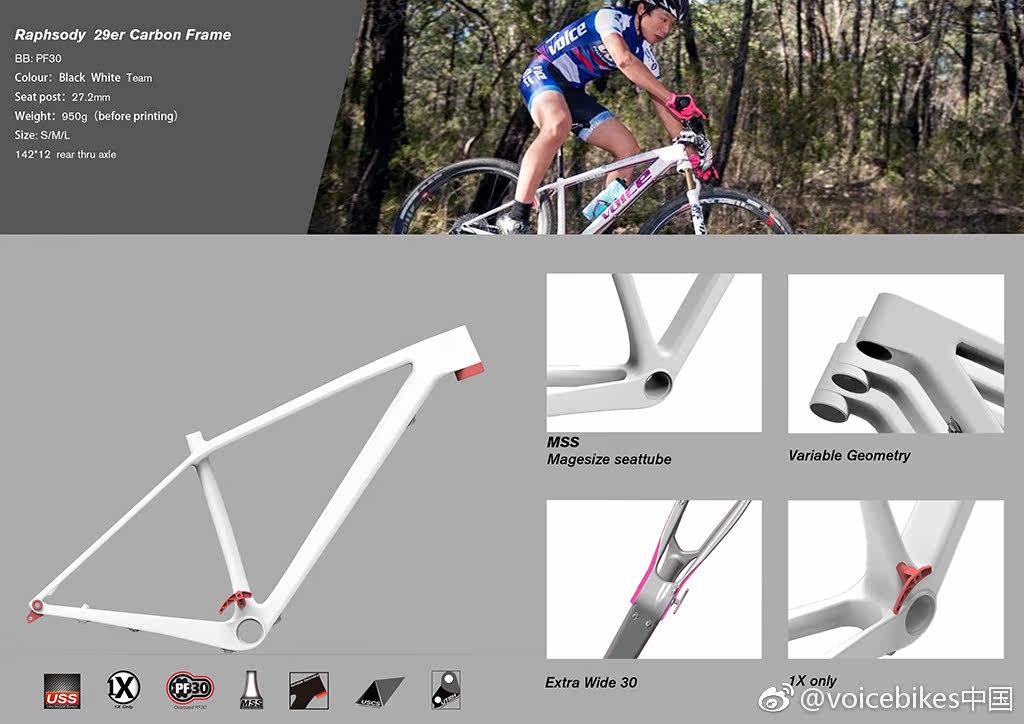Click the VTRH dropout icon
The width and height of the screenshot is (1024, 724).
pyautogui.click(x=446, y=690)
